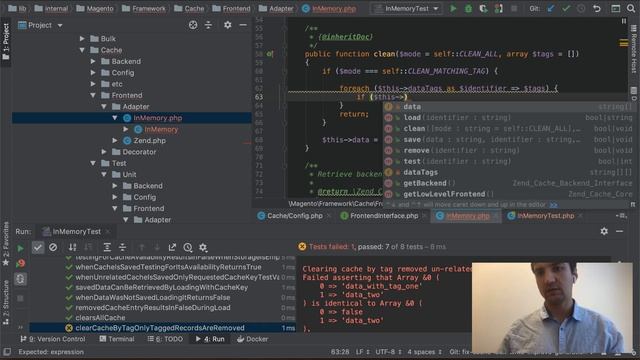The image size is (640, 360).
Task: Revert changes with the undo arrow icon
Action: coord(596,8)
